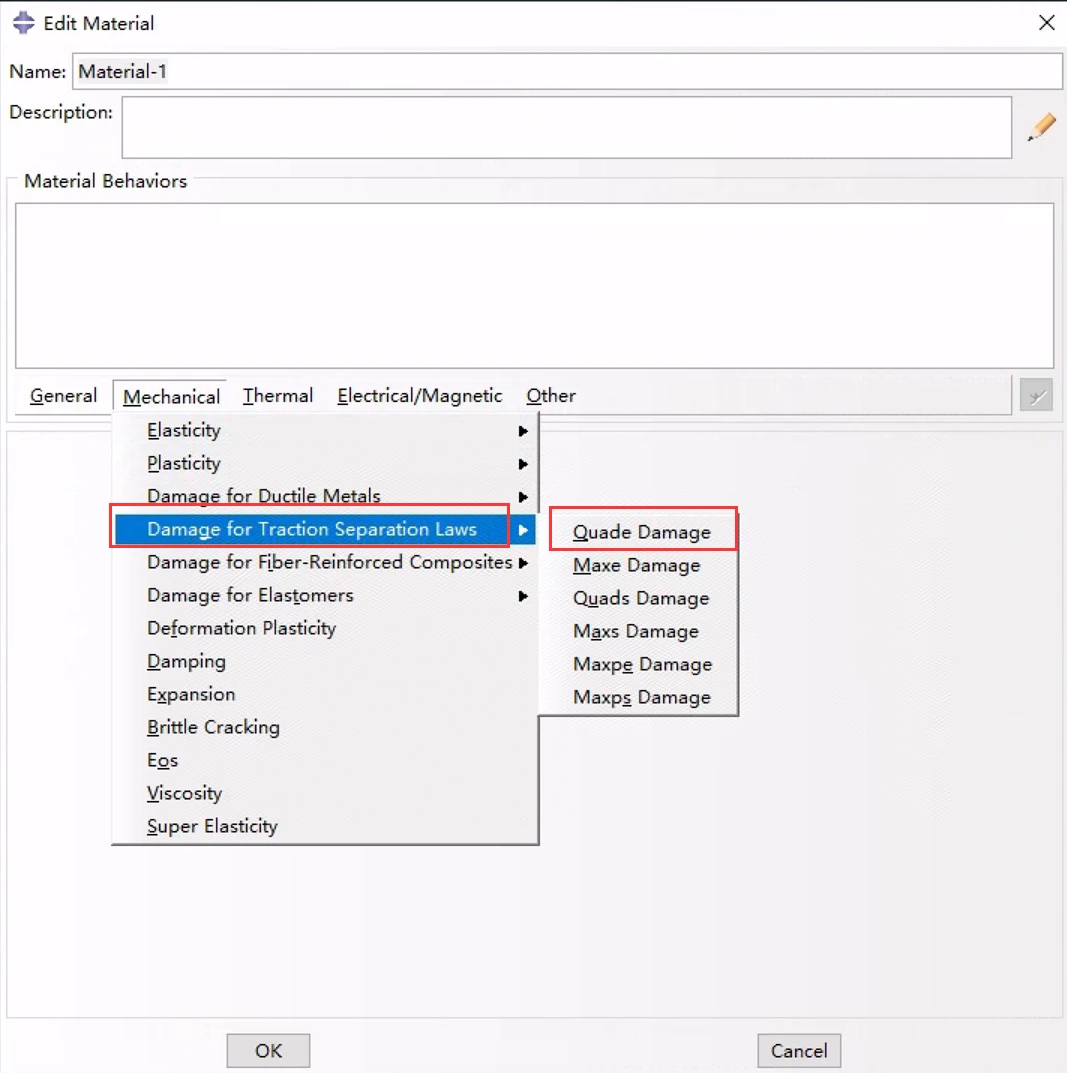Screen dimensions: 1067x1073
Task: Select Viscosity option
Action: pos(326,793)
